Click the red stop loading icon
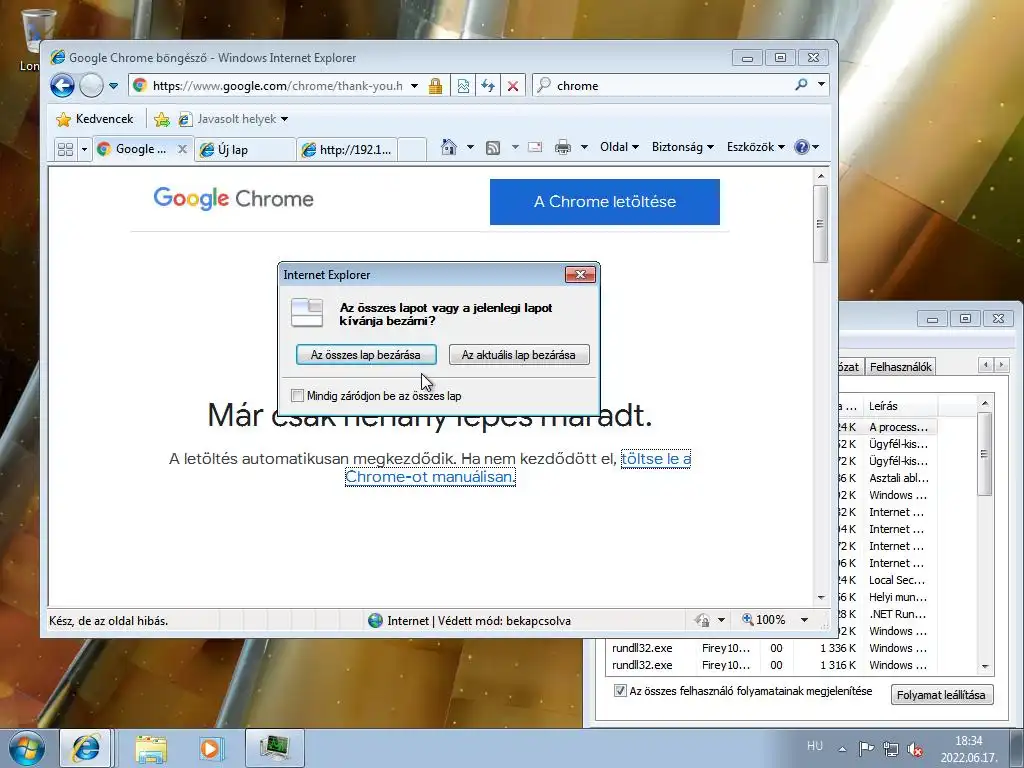Screen dimensions: 1024x768 pos(513,86)
